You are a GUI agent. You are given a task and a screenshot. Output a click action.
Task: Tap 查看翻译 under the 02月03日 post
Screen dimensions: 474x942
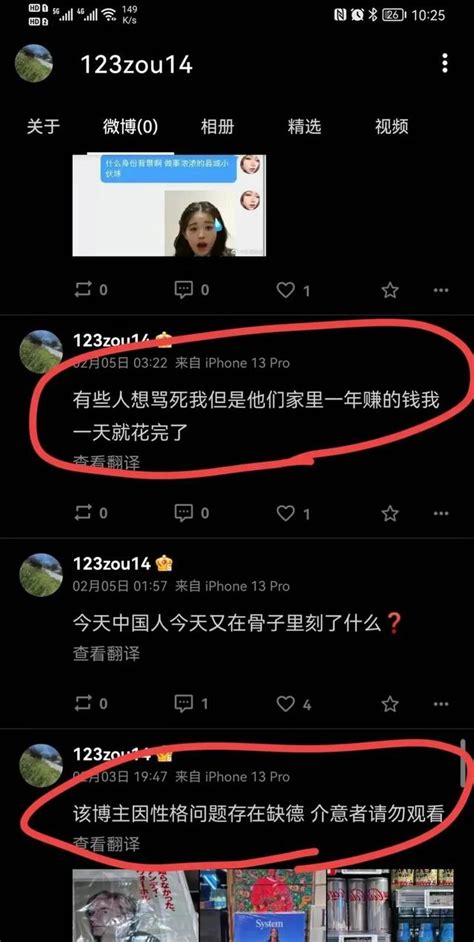106,844
